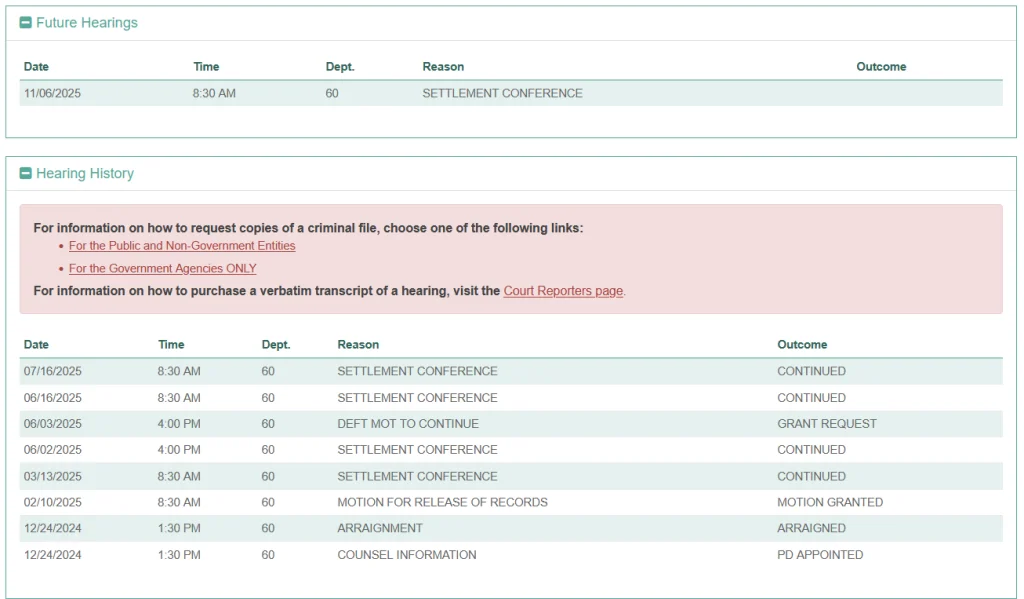Collapse the Hearing History section minus icon
The image size is (1024, 599).
[x=26, y=174]
